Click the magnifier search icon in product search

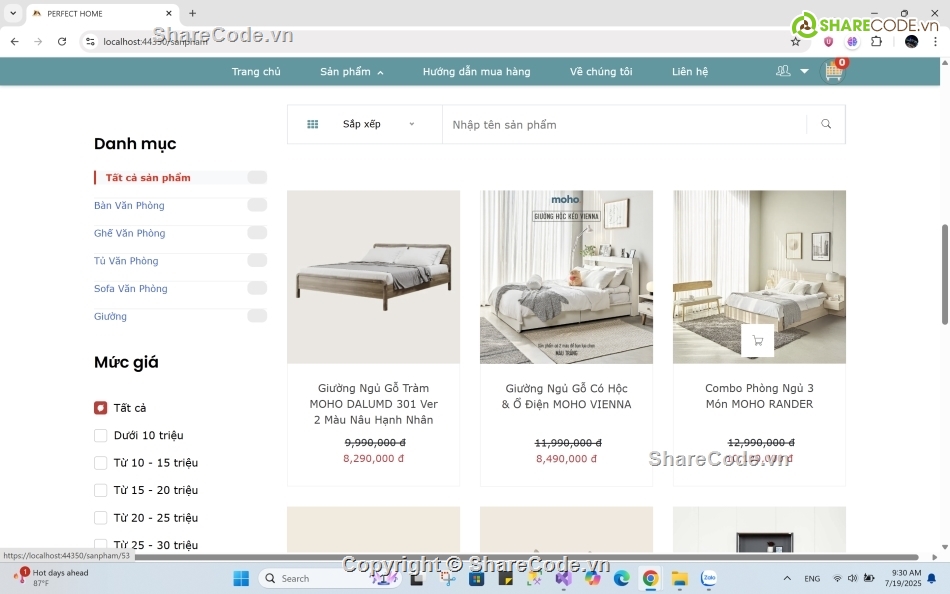tap(826, 124)
